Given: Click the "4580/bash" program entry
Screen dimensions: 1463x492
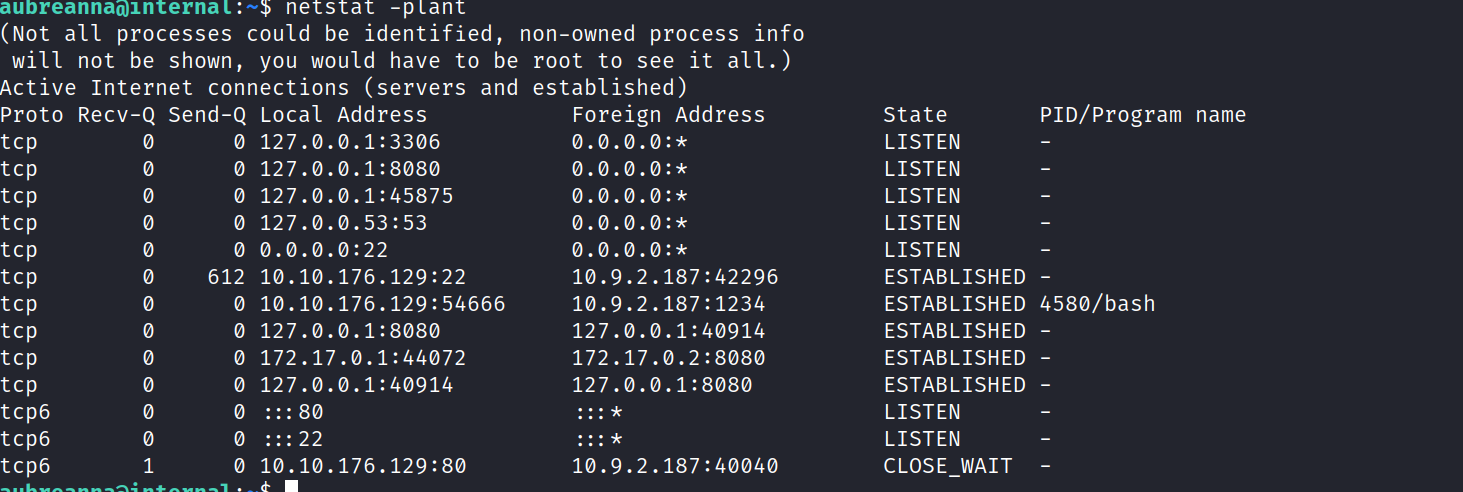Looking at the screenshot, I should pyautogui.click(x=1098, y=304).
